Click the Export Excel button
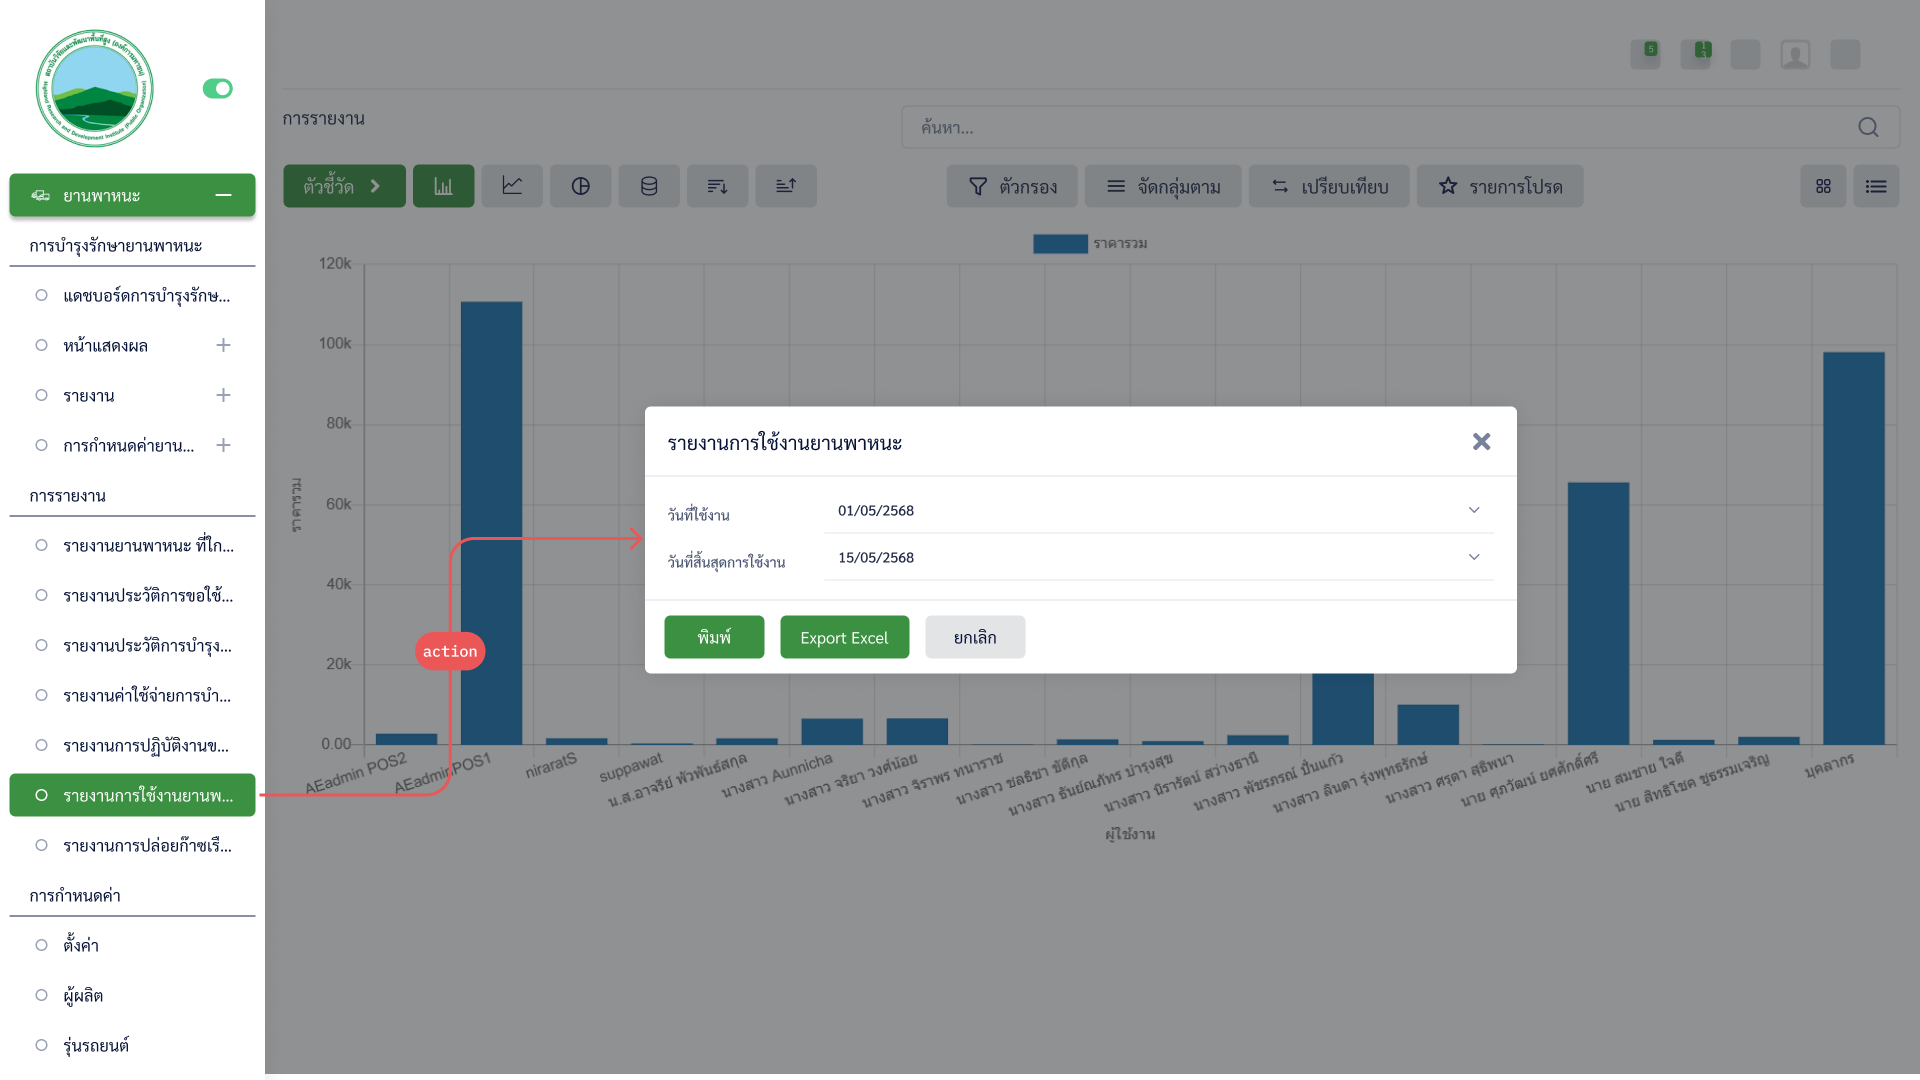The height and width of the screenshot is (1080, 1920). pyautogui.click(x=844, y=637)
